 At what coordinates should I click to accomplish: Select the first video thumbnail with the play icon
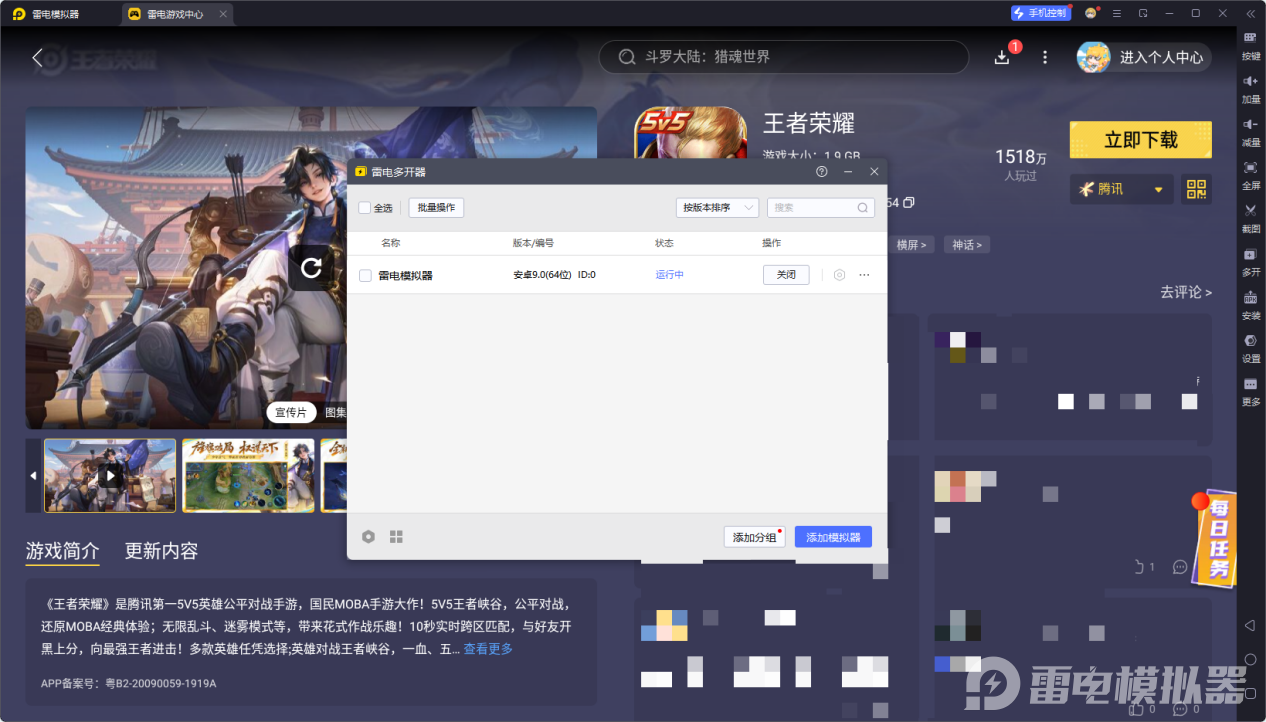(110, 476)
